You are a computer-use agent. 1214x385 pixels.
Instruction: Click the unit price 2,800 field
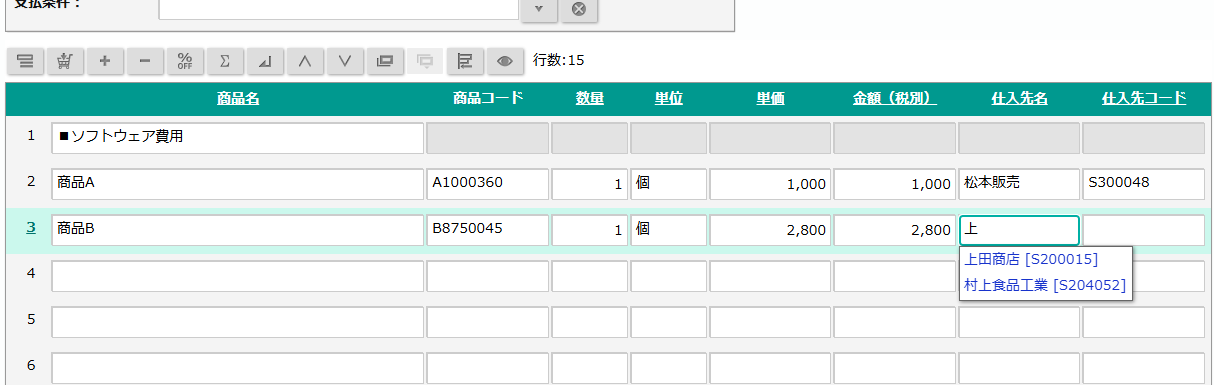coord(770,230)
